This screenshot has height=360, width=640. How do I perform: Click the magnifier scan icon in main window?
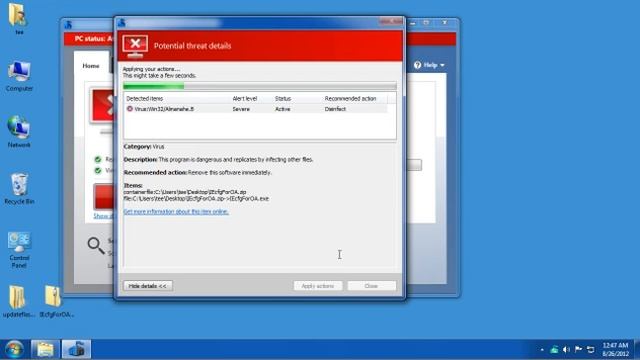tap(96, 246)
